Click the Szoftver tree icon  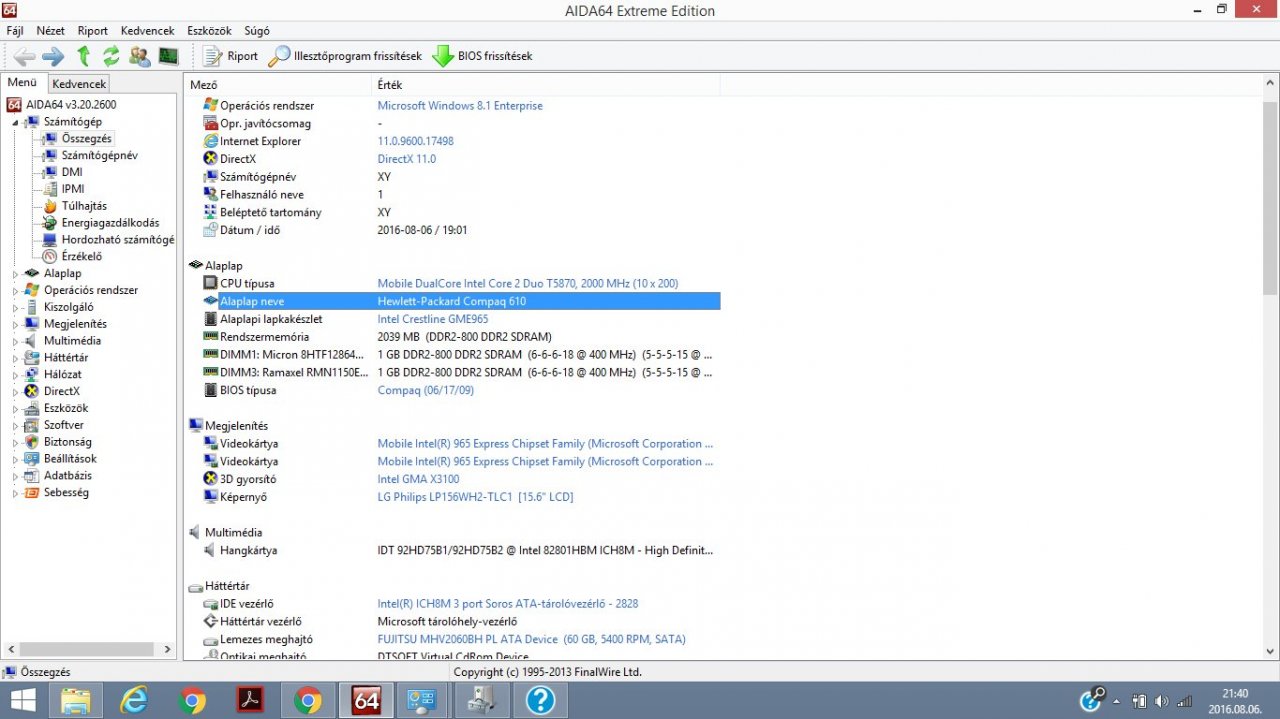[32, 425]
